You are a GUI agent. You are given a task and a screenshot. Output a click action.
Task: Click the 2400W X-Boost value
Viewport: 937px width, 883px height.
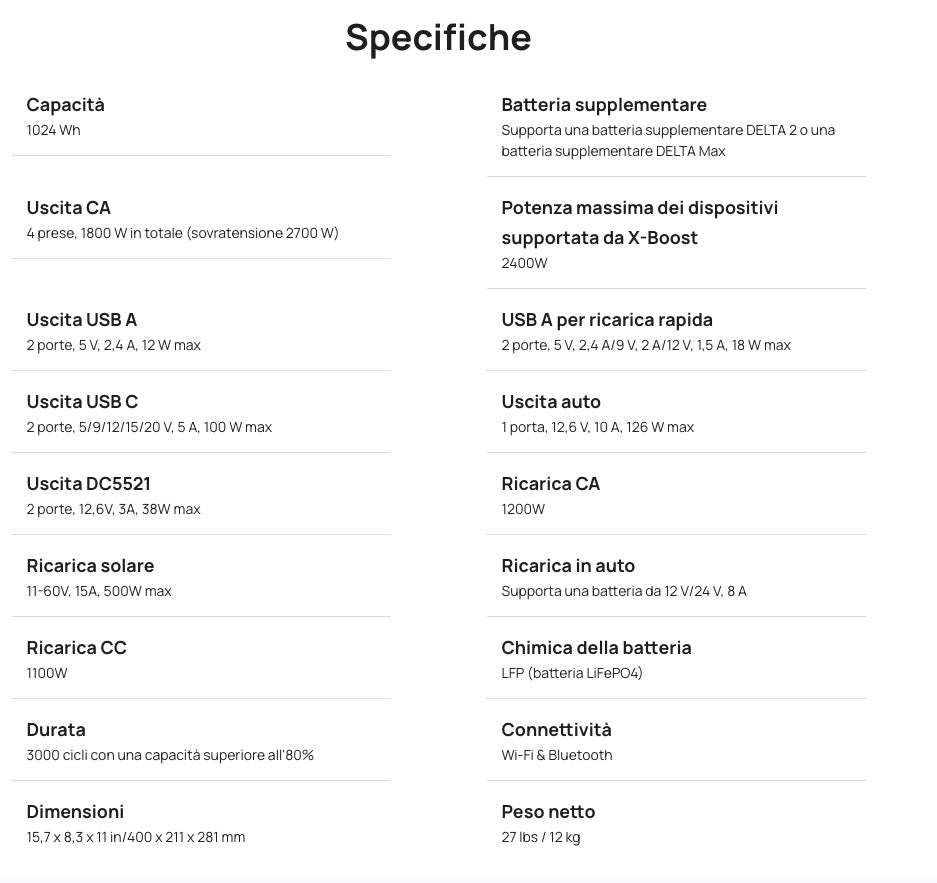click(x=524, y=263)
